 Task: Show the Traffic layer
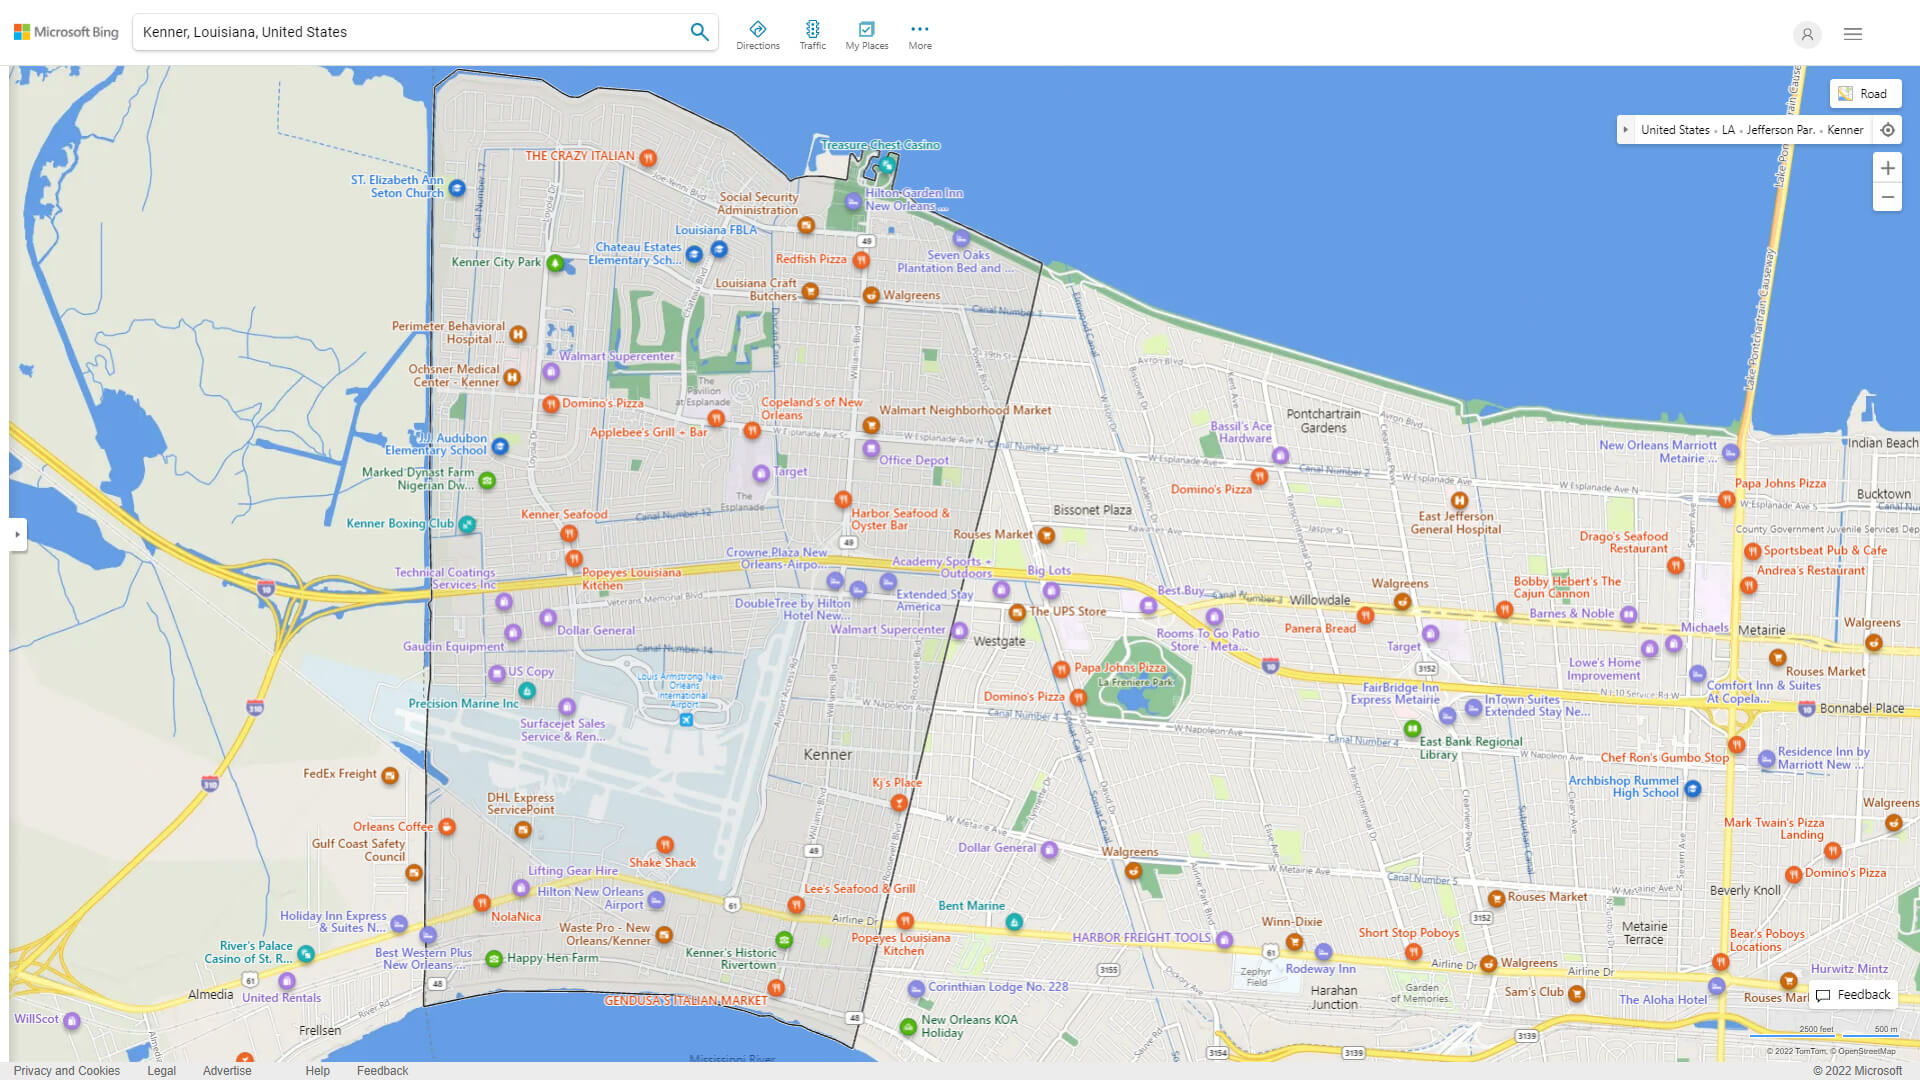(x=812, y=35)
